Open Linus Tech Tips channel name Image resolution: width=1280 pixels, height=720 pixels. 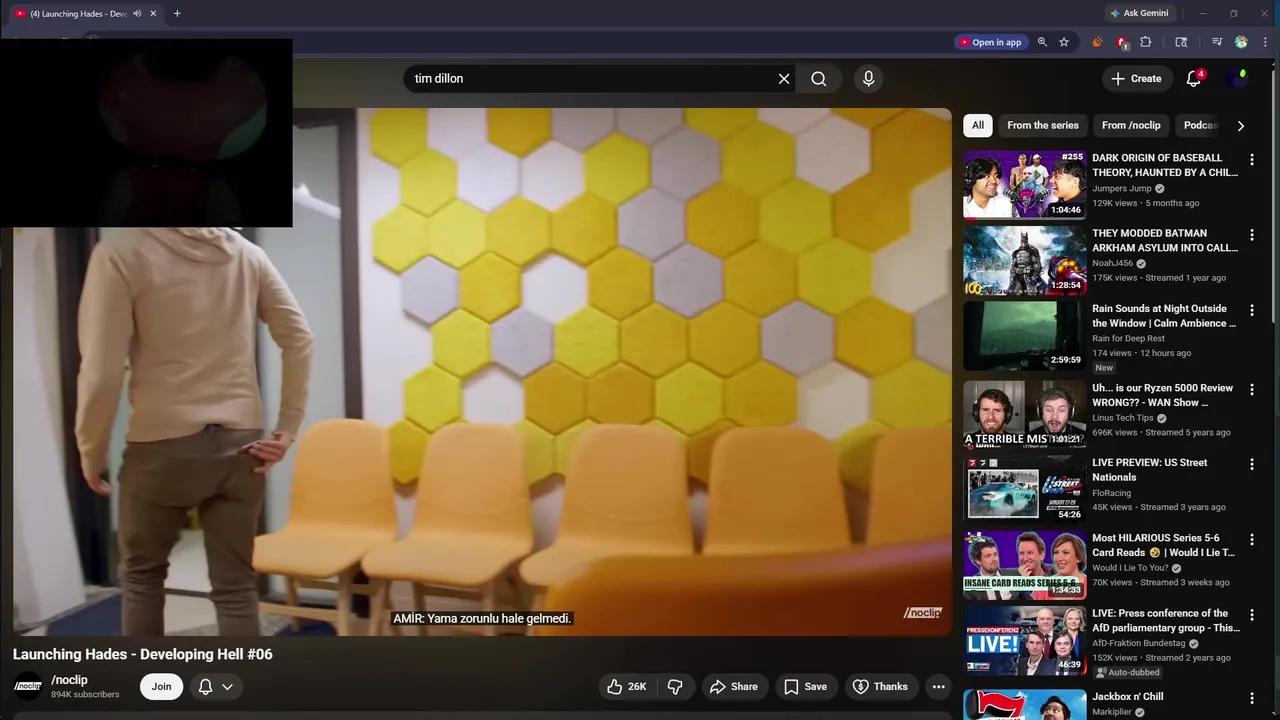point(1123,418)
